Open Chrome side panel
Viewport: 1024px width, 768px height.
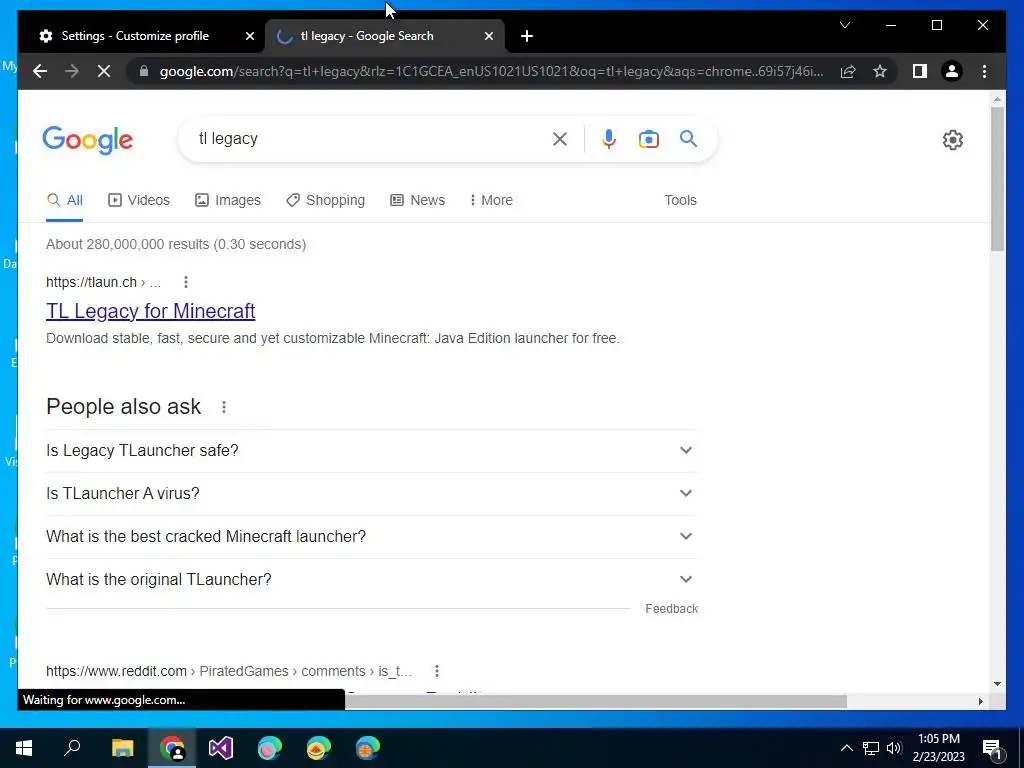click(x=920, y=71)
